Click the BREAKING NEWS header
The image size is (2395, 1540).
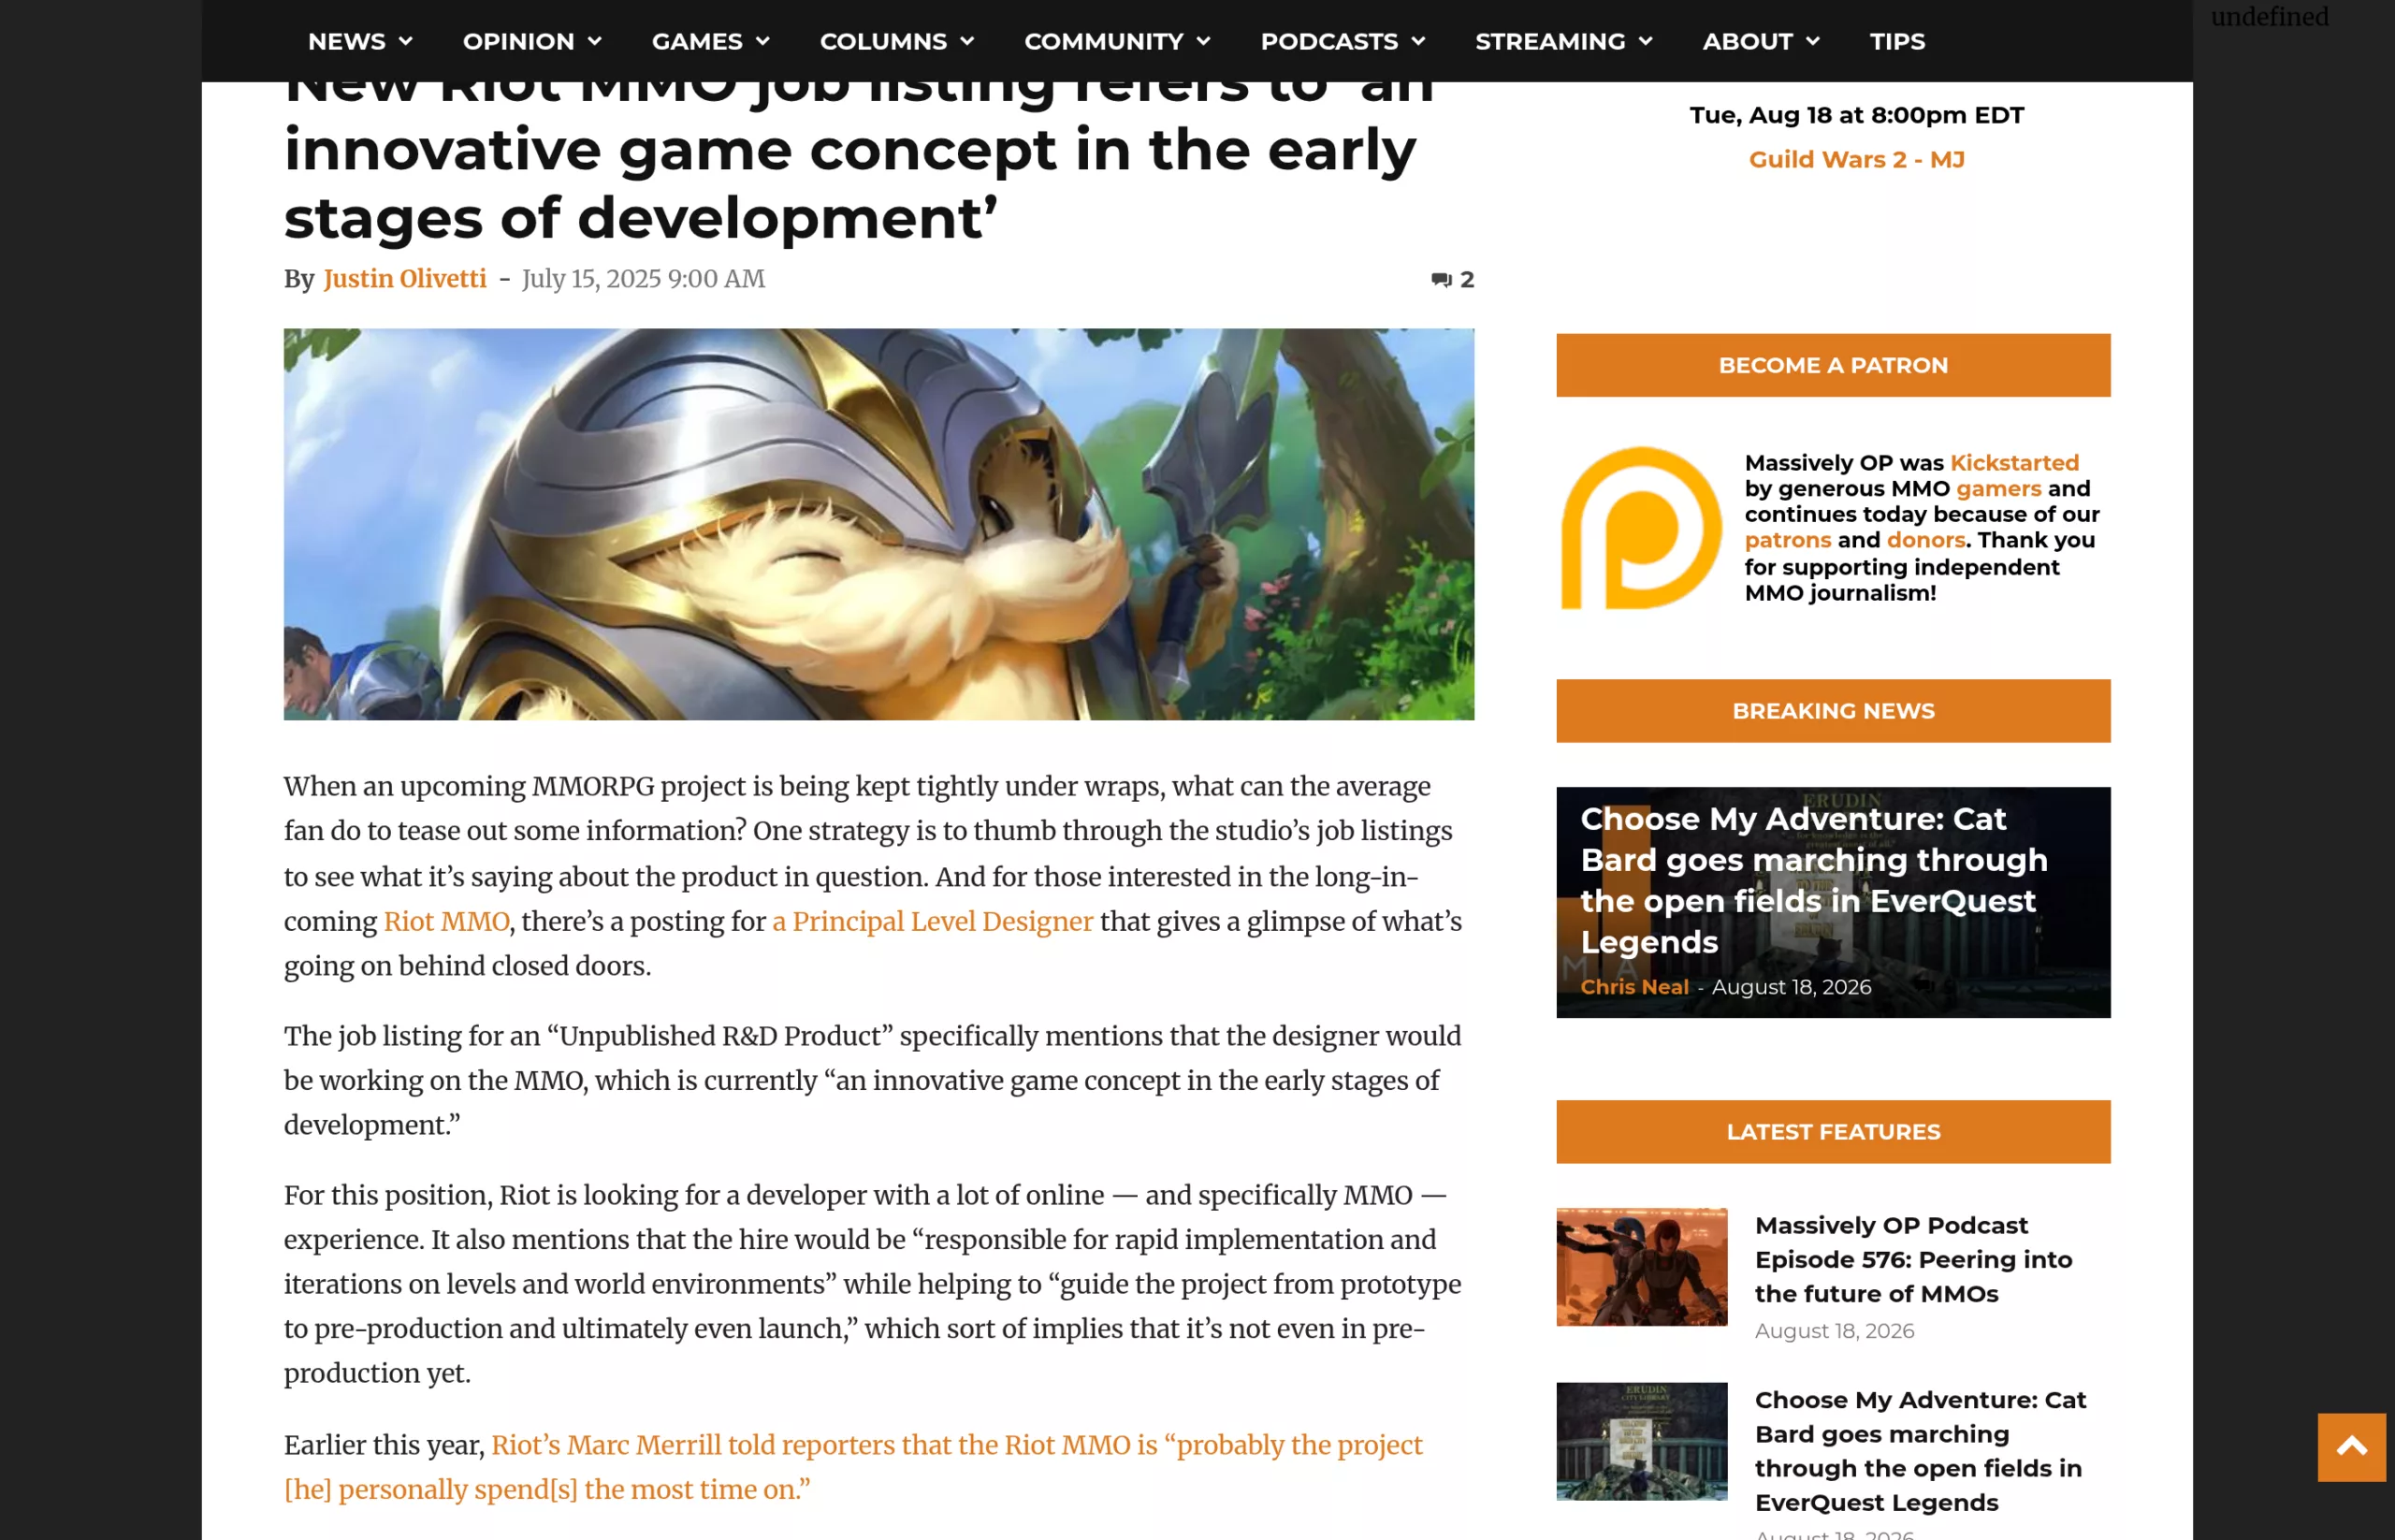[x=1833, y=711]
